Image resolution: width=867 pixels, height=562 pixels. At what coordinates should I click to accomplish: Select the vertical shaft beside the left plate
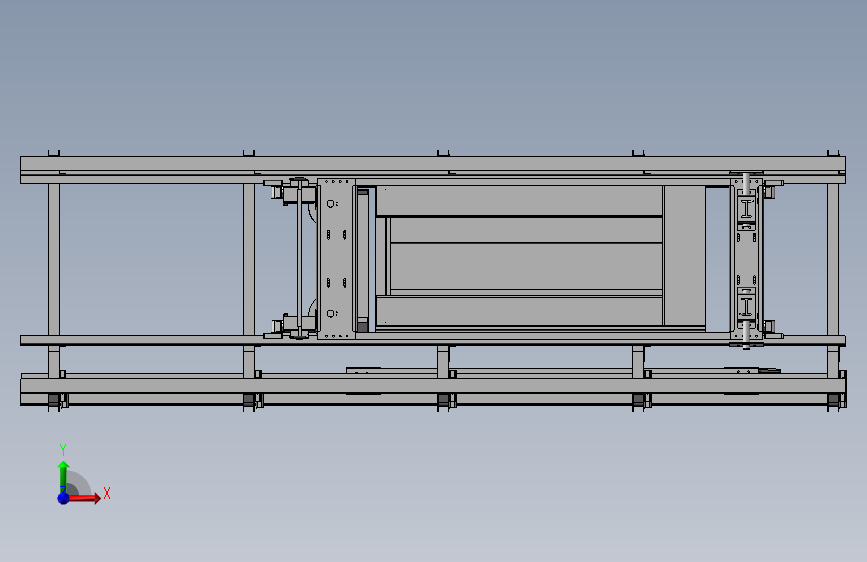tap(300, 258)
